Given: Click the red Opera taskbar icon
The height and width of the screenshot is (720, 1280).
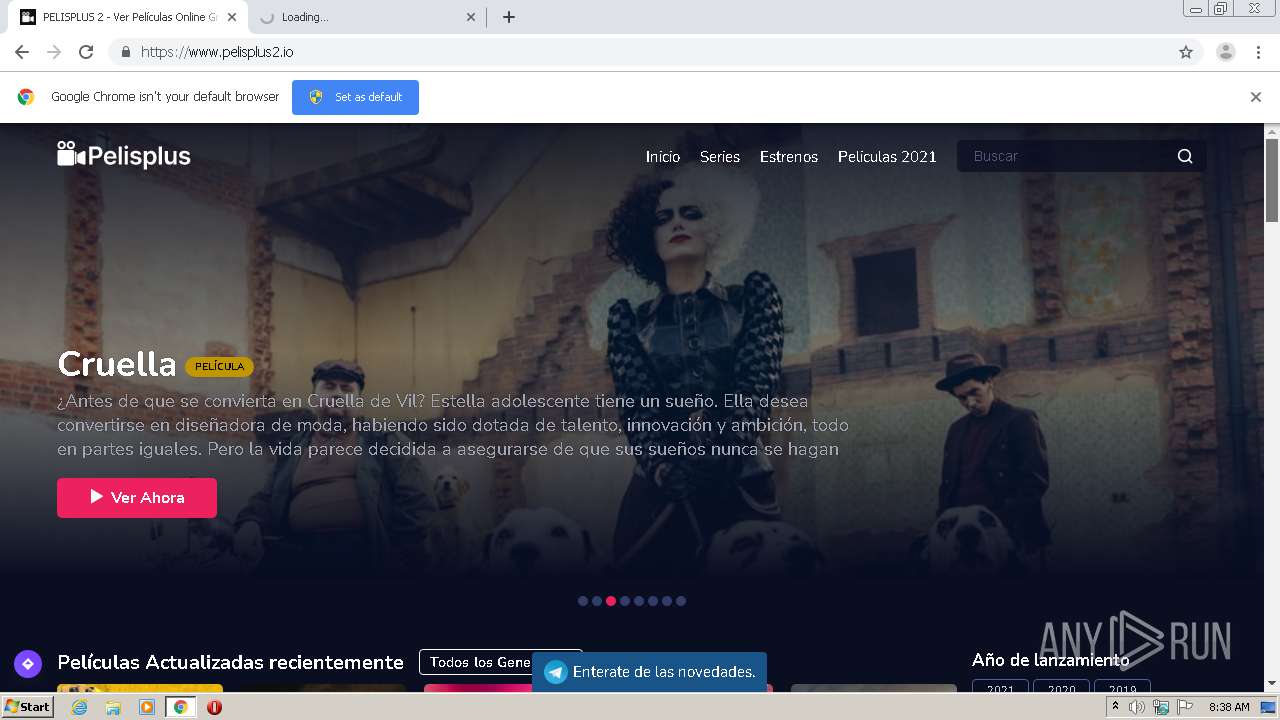Looking at the screenshot, I should [214, 707].
